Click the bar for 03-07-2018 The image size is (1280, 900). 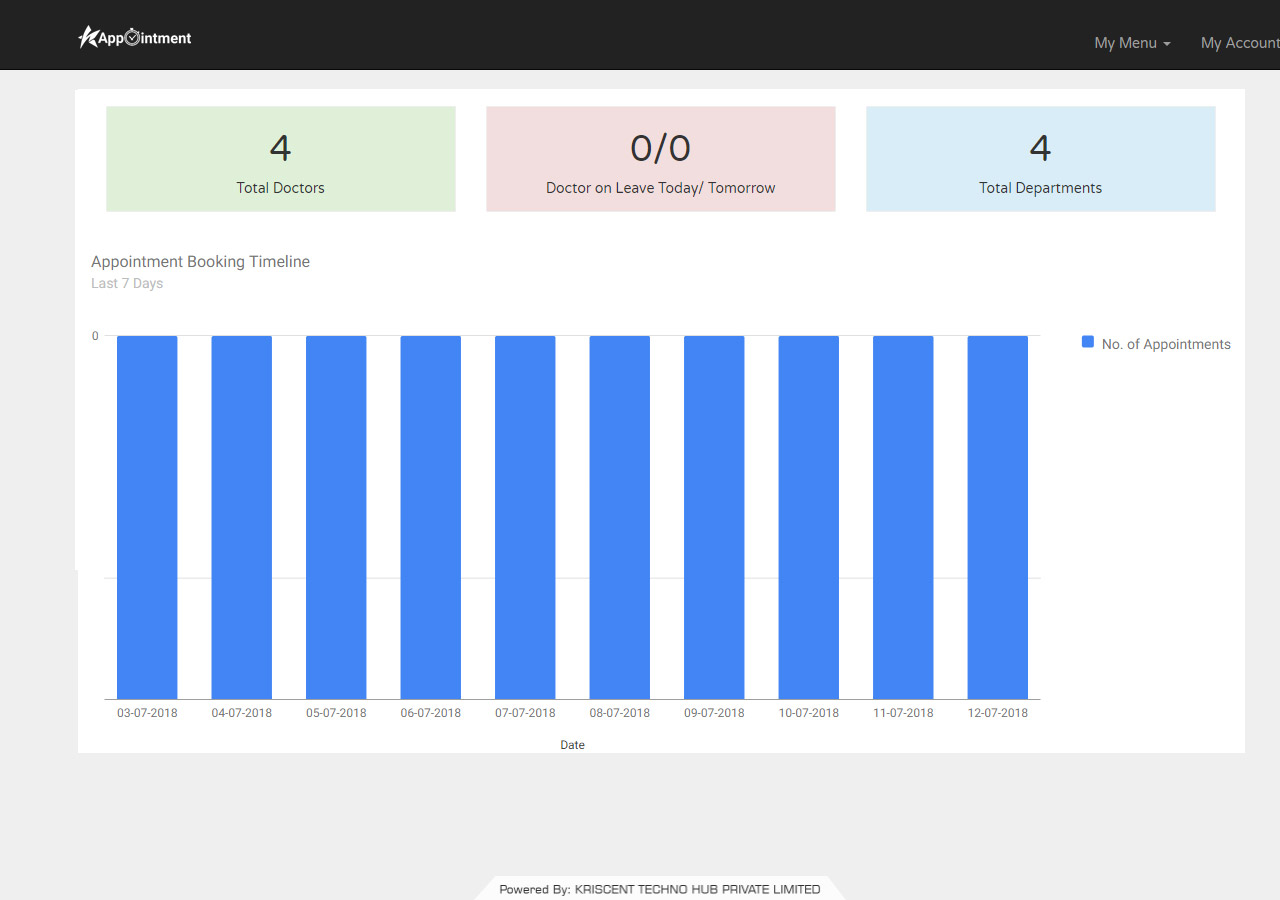pos(147,517)
